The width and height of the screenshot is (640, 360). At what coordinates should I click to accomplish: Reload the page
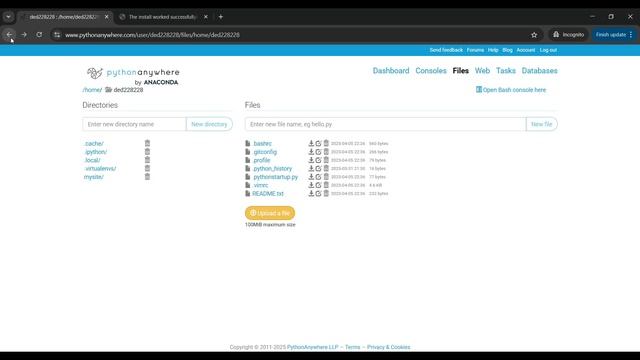coord(39,35)
